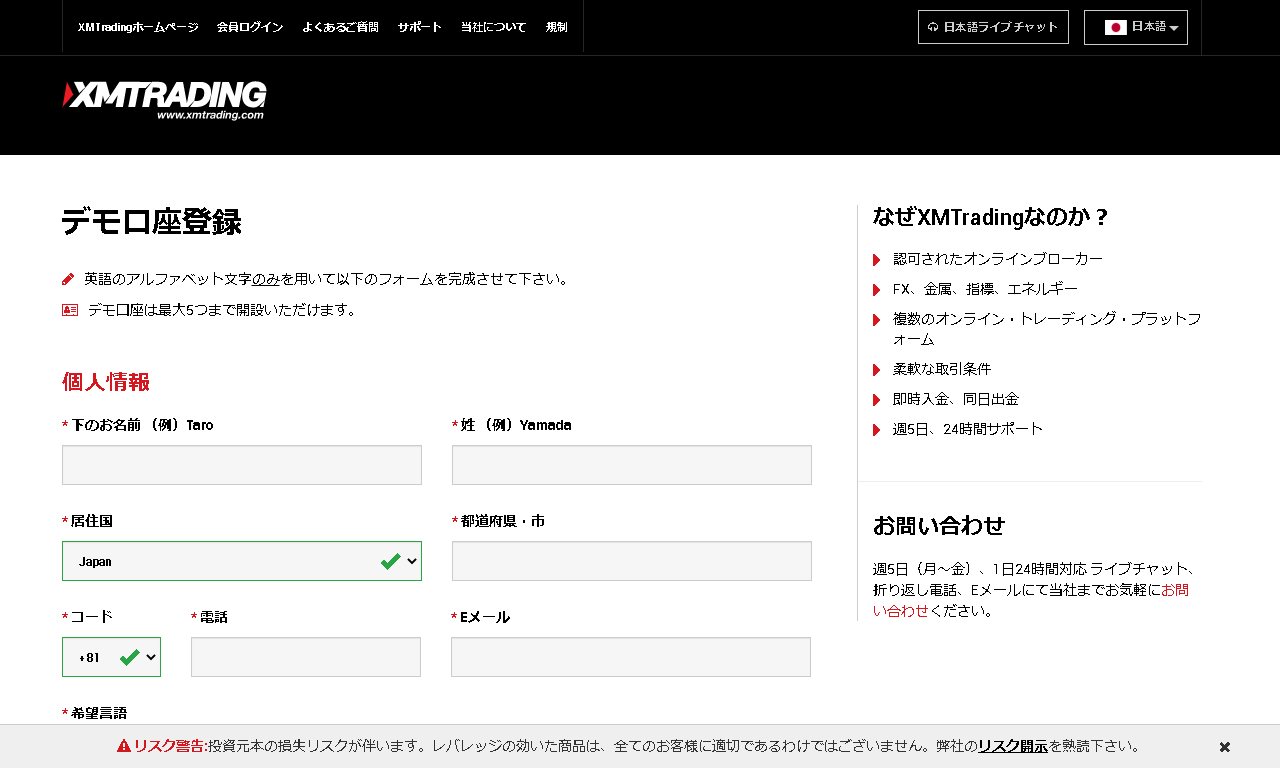Open よくあるご質問 menu
Screen dimensions: 1280x768
(x=340, y=27)
